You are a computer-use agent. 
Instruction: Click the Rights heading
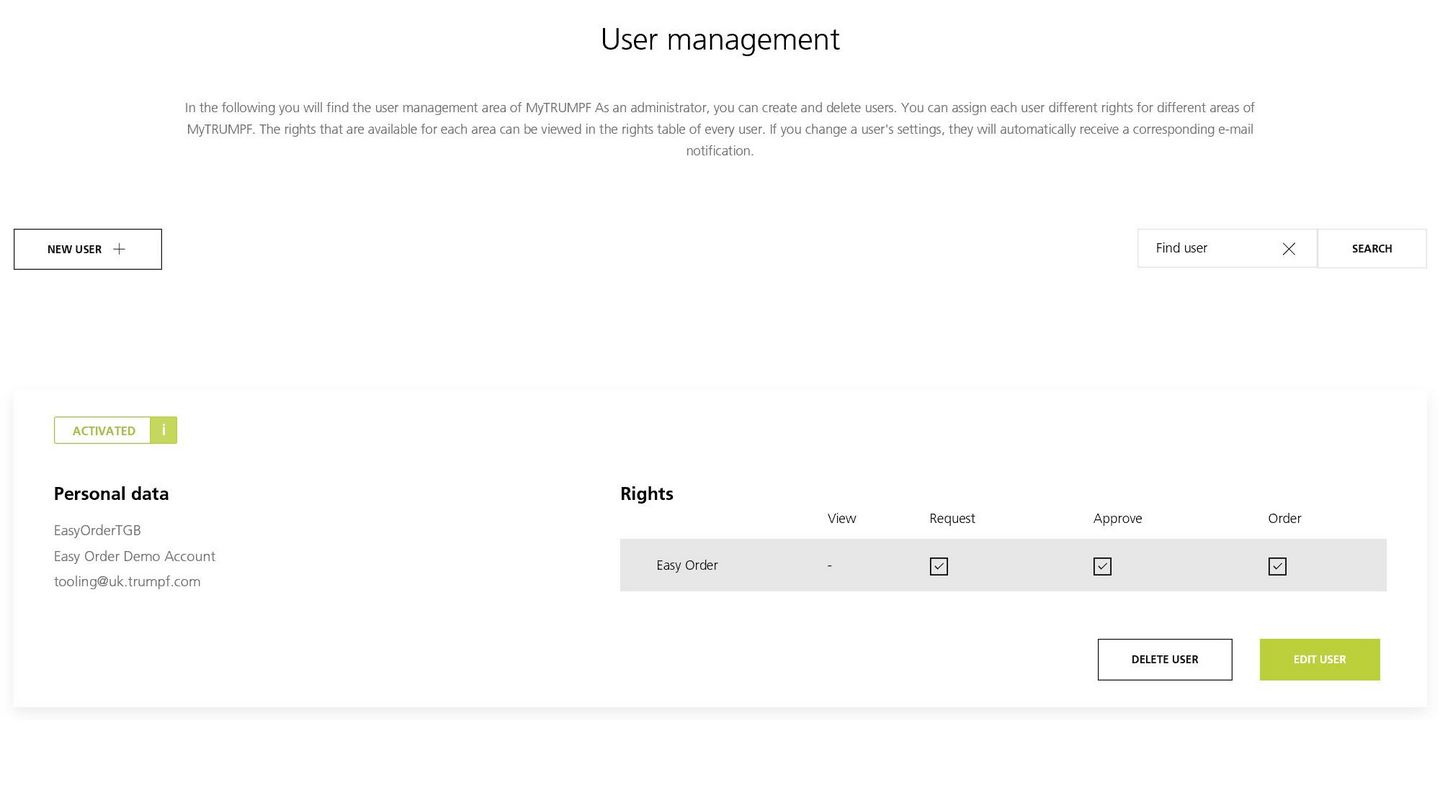(647, 493)
